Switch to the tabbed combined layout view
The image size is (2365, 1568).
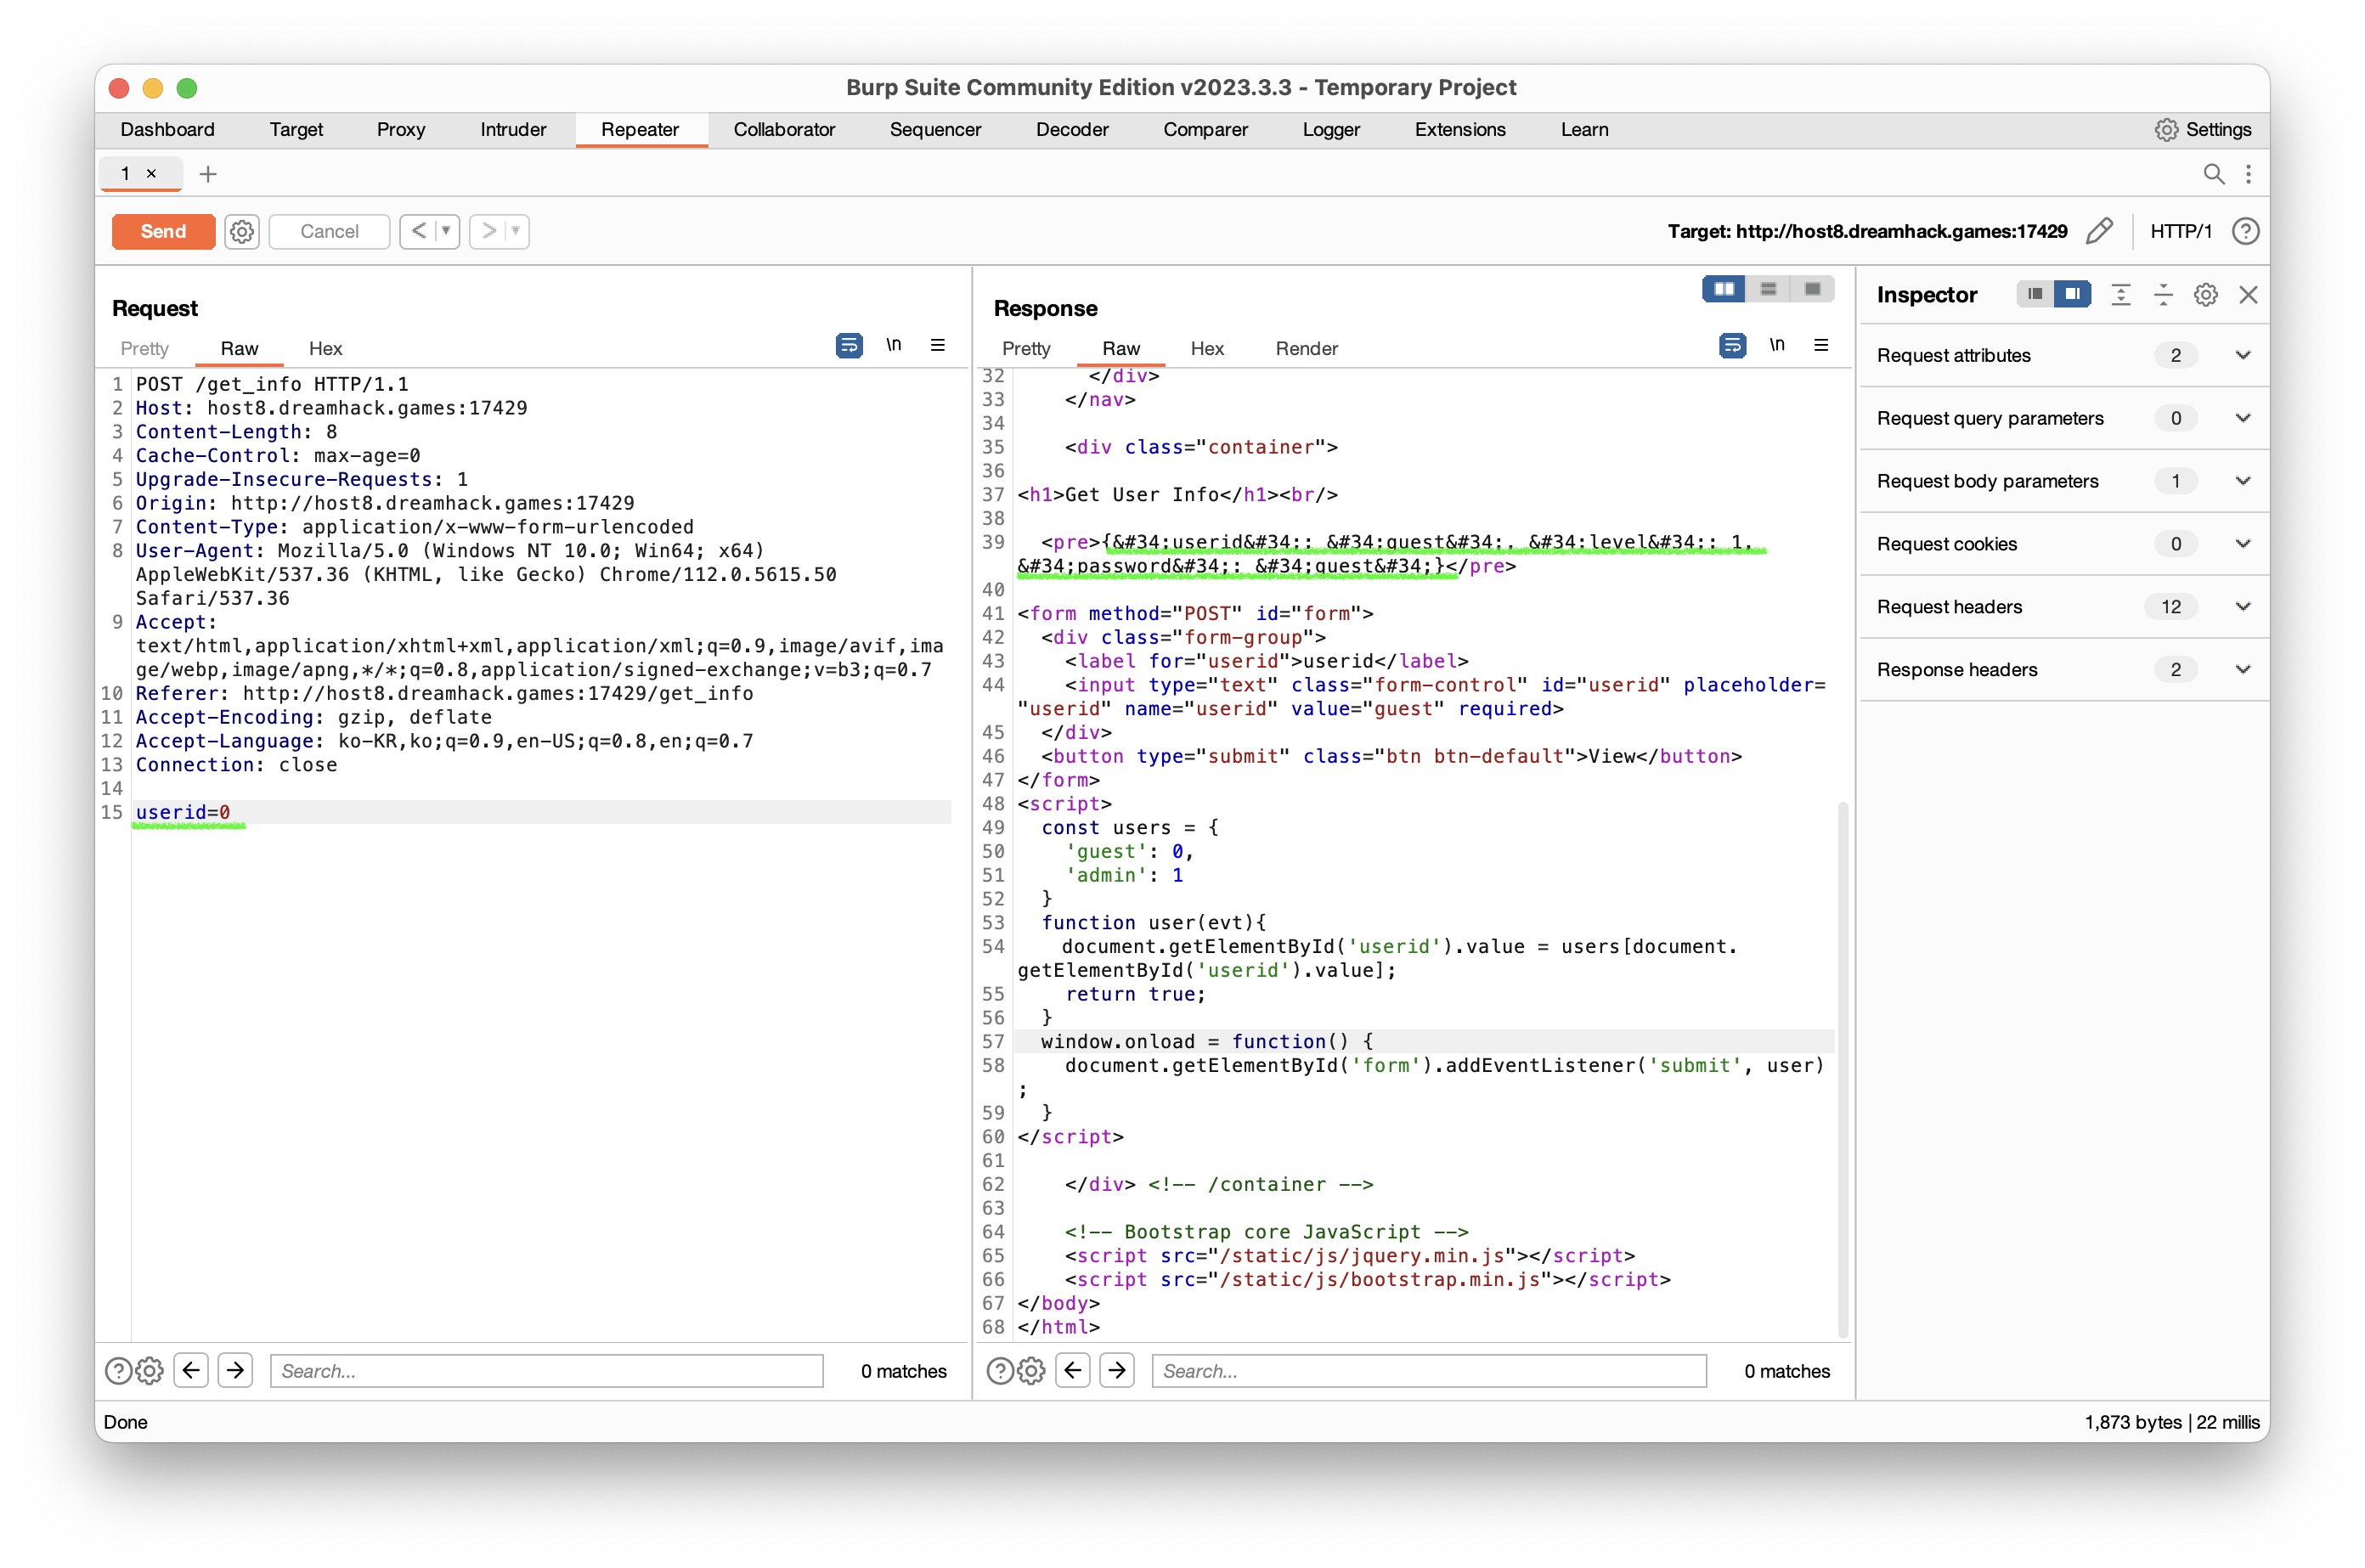[x=1812, y=289]
